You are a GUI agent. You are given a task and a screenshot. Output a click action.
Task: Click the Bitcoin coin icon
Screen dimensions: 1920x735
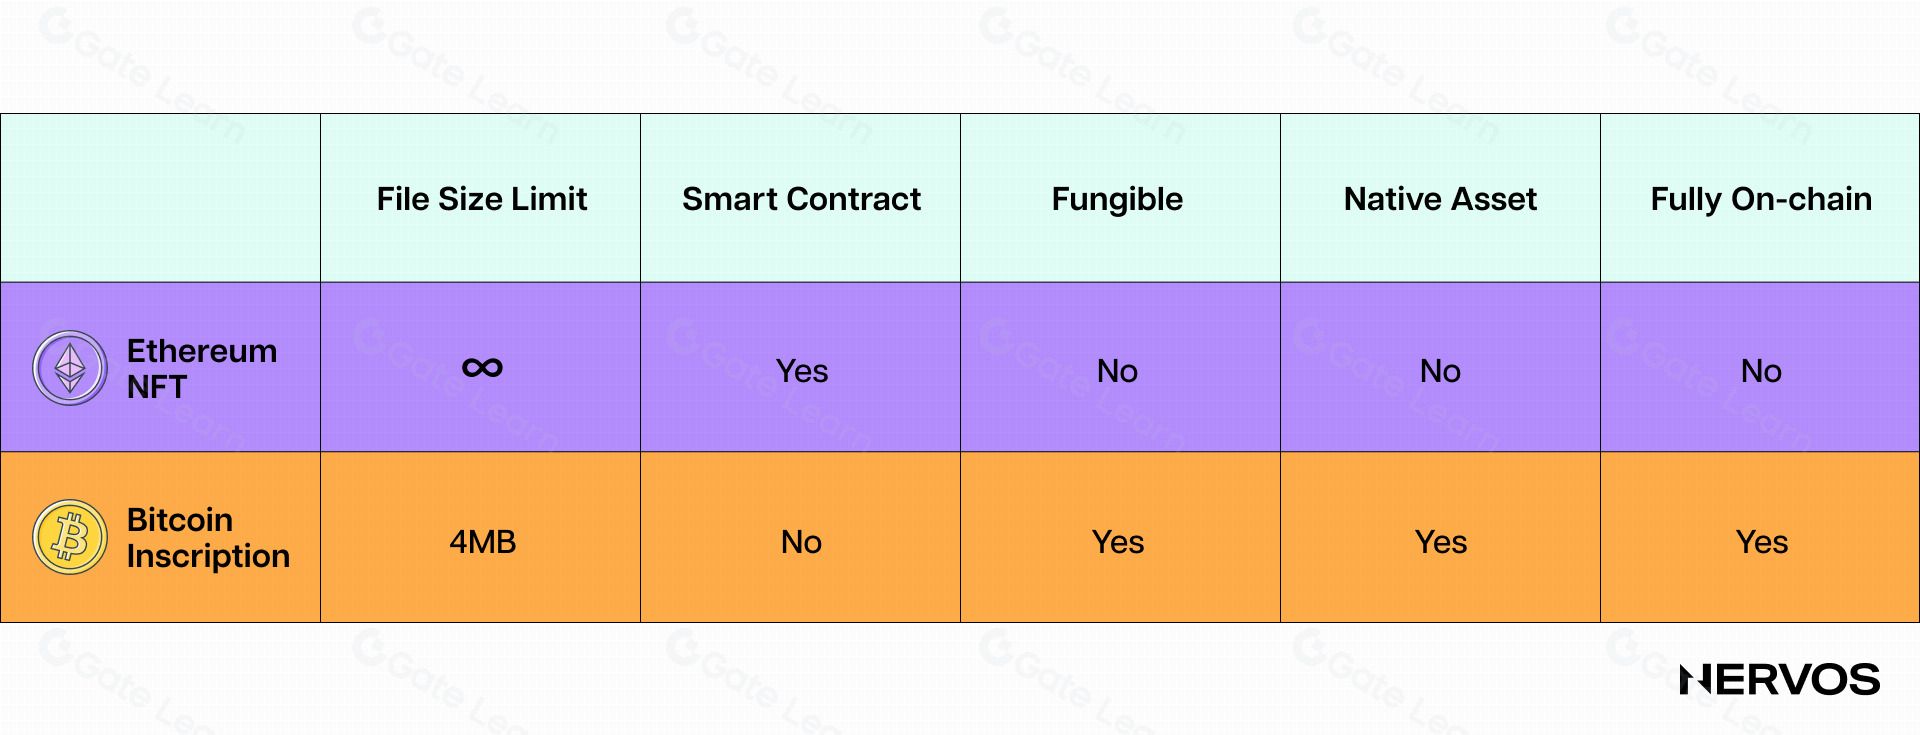(70, 538)
